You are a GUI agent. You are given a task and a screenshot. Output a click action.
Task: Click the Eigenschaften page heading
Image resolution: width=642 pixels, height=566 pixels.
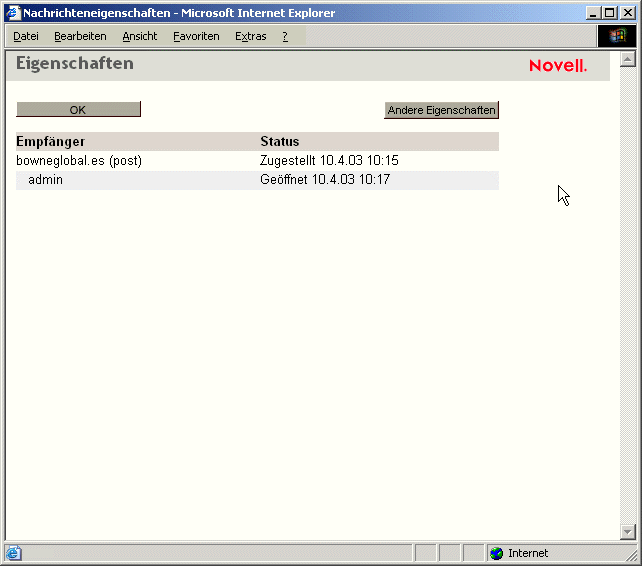75,63
